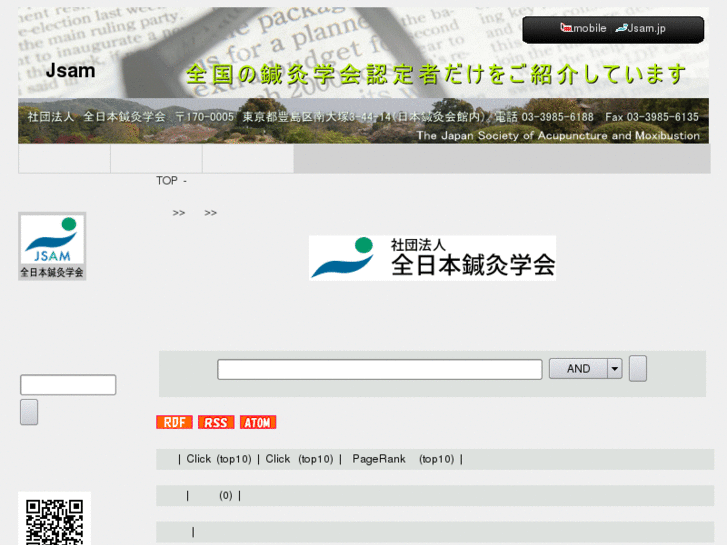Click the submit button beside AND dropdown

click(x=638, y=369)
